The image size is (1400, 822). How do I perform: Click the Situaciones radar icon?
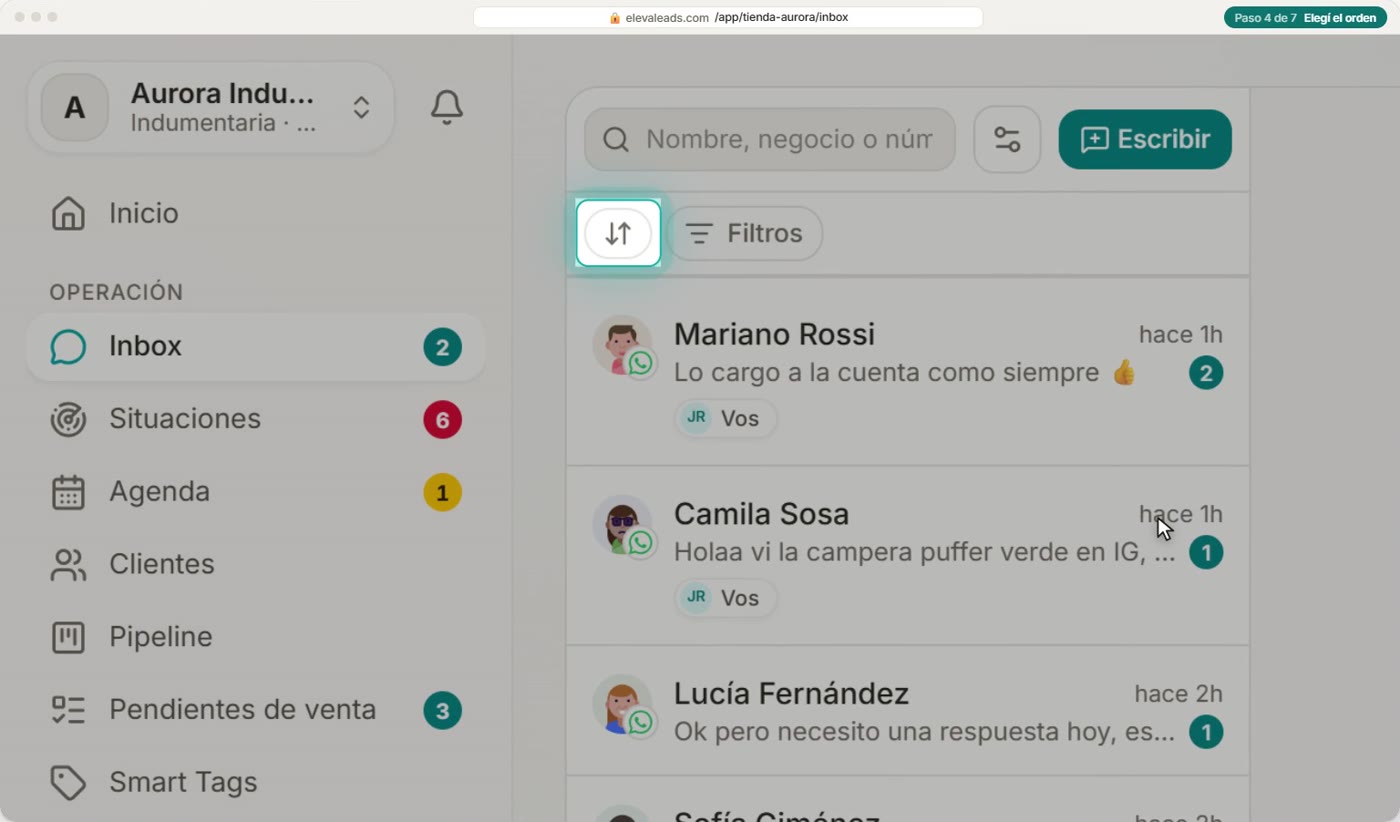point(68,419)
